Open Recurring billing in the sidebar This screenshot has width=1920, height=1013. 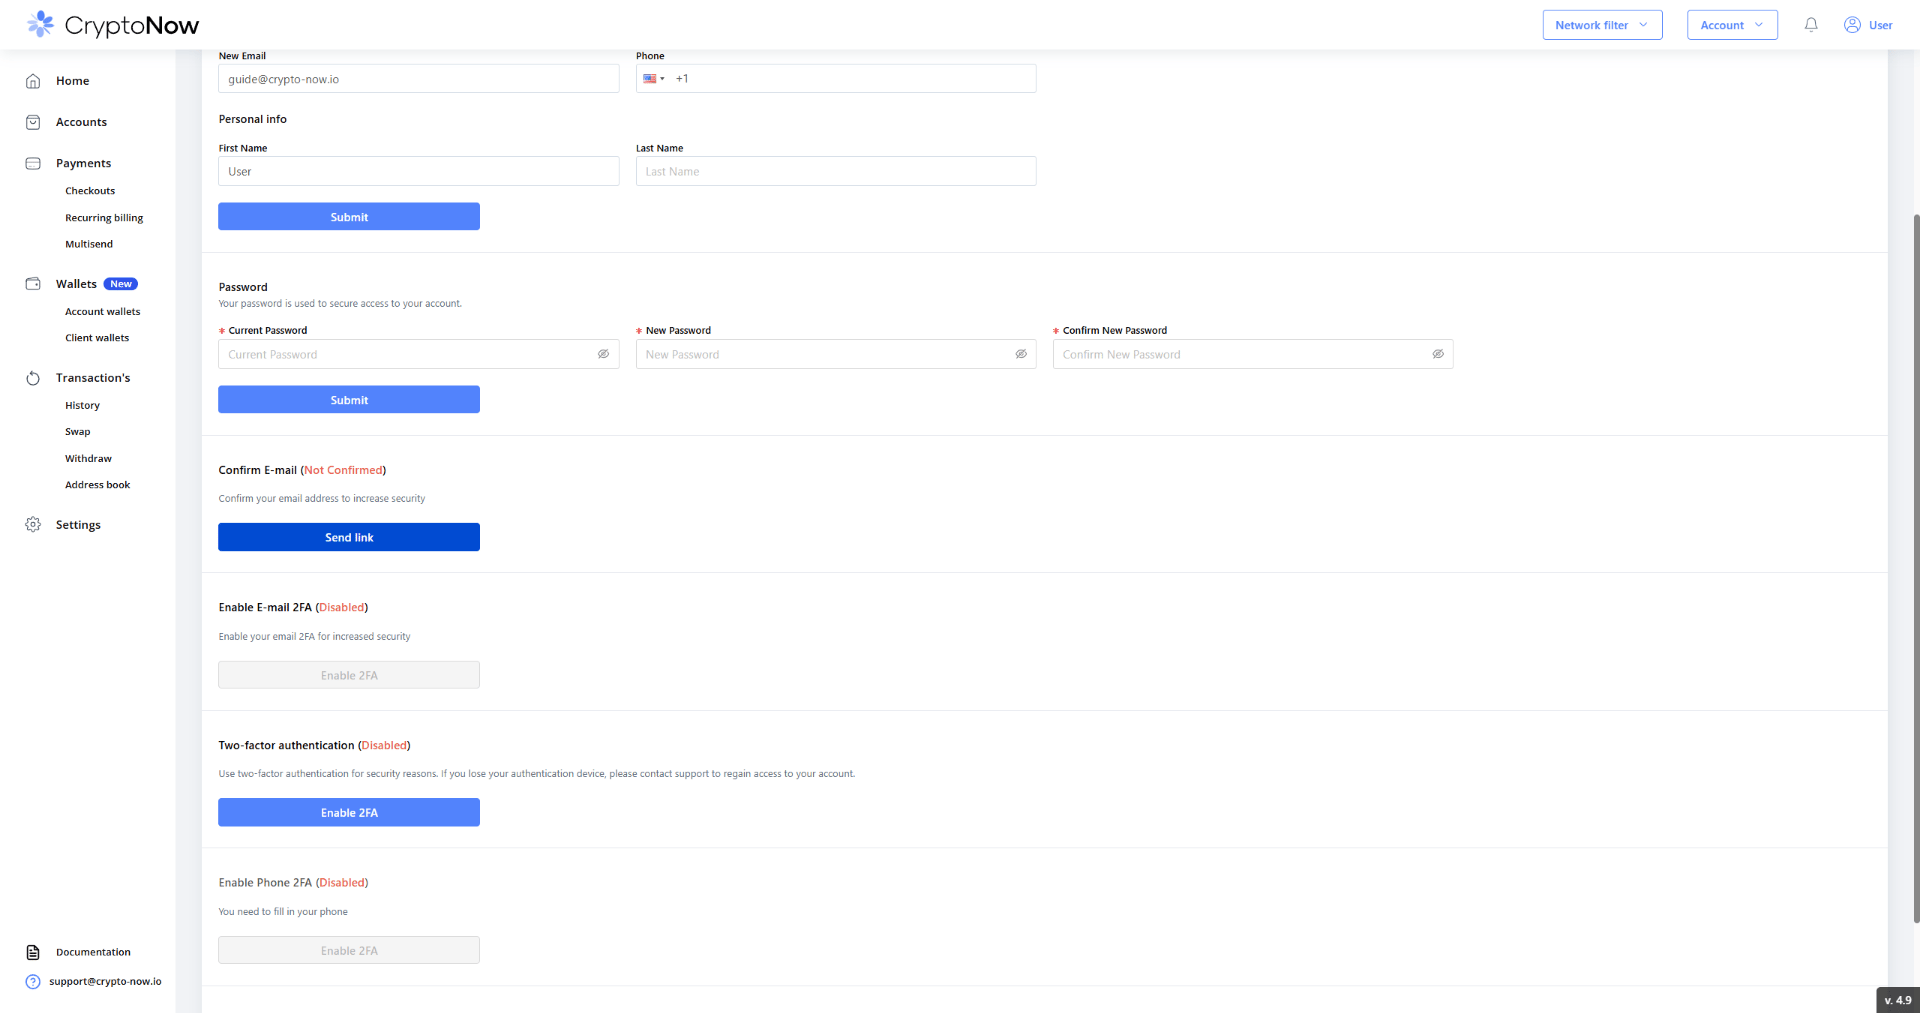click(104, 218)
